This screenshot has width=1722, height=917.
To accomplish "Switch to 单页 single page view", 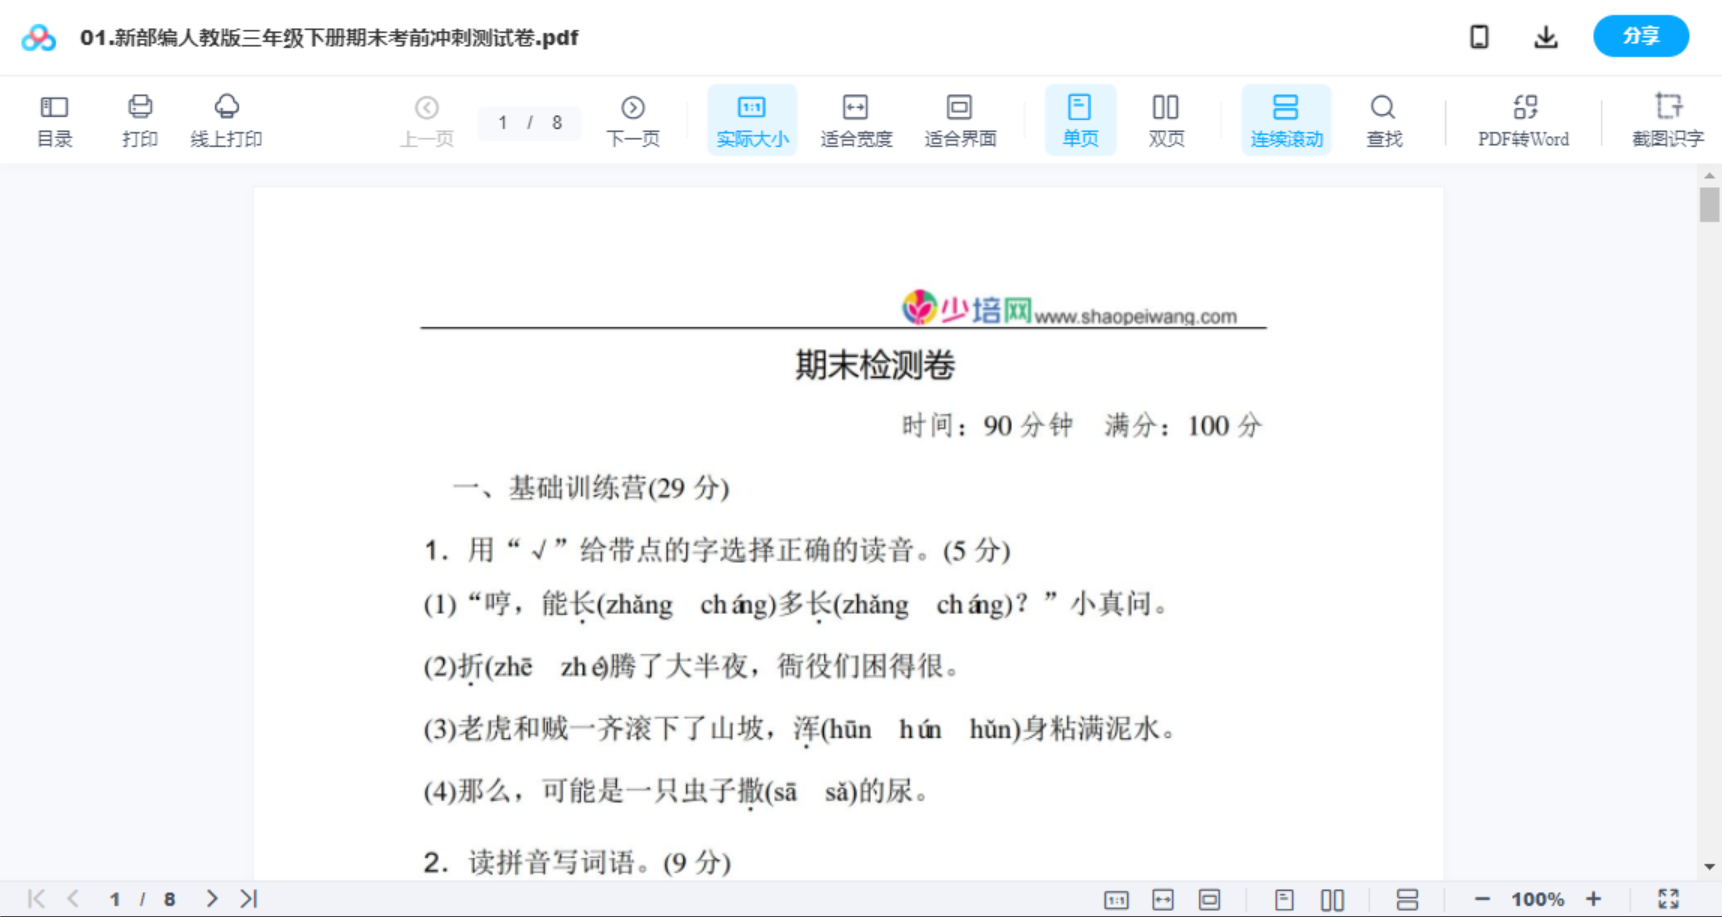I will point(1080,119).
